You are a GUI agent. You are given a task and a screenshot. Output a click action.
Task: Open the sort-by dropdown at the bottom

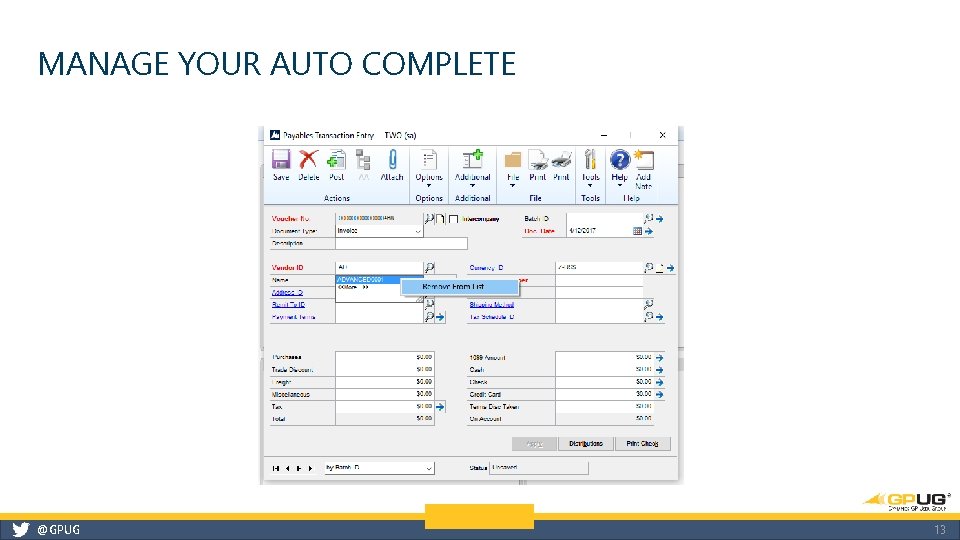point(429,468)
